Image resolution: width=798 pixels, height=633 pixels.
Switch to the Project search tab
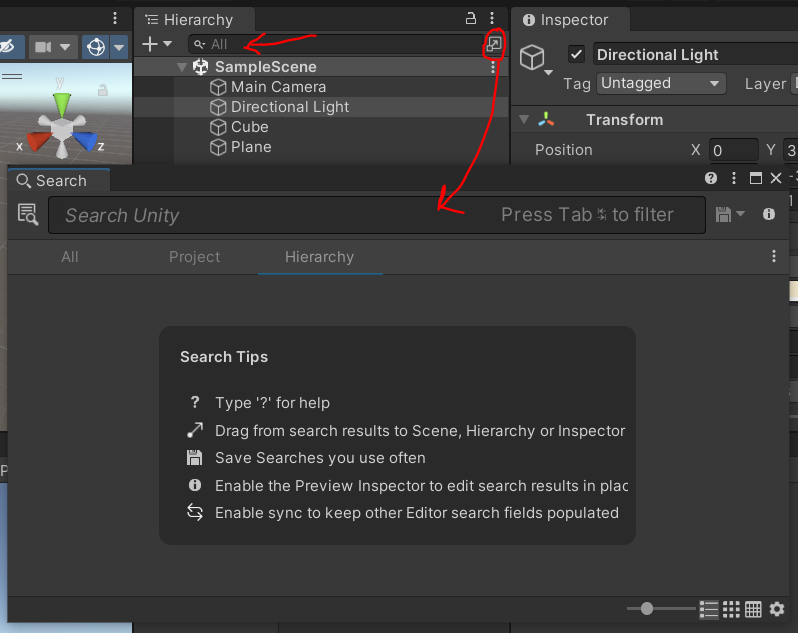(194, 257)
